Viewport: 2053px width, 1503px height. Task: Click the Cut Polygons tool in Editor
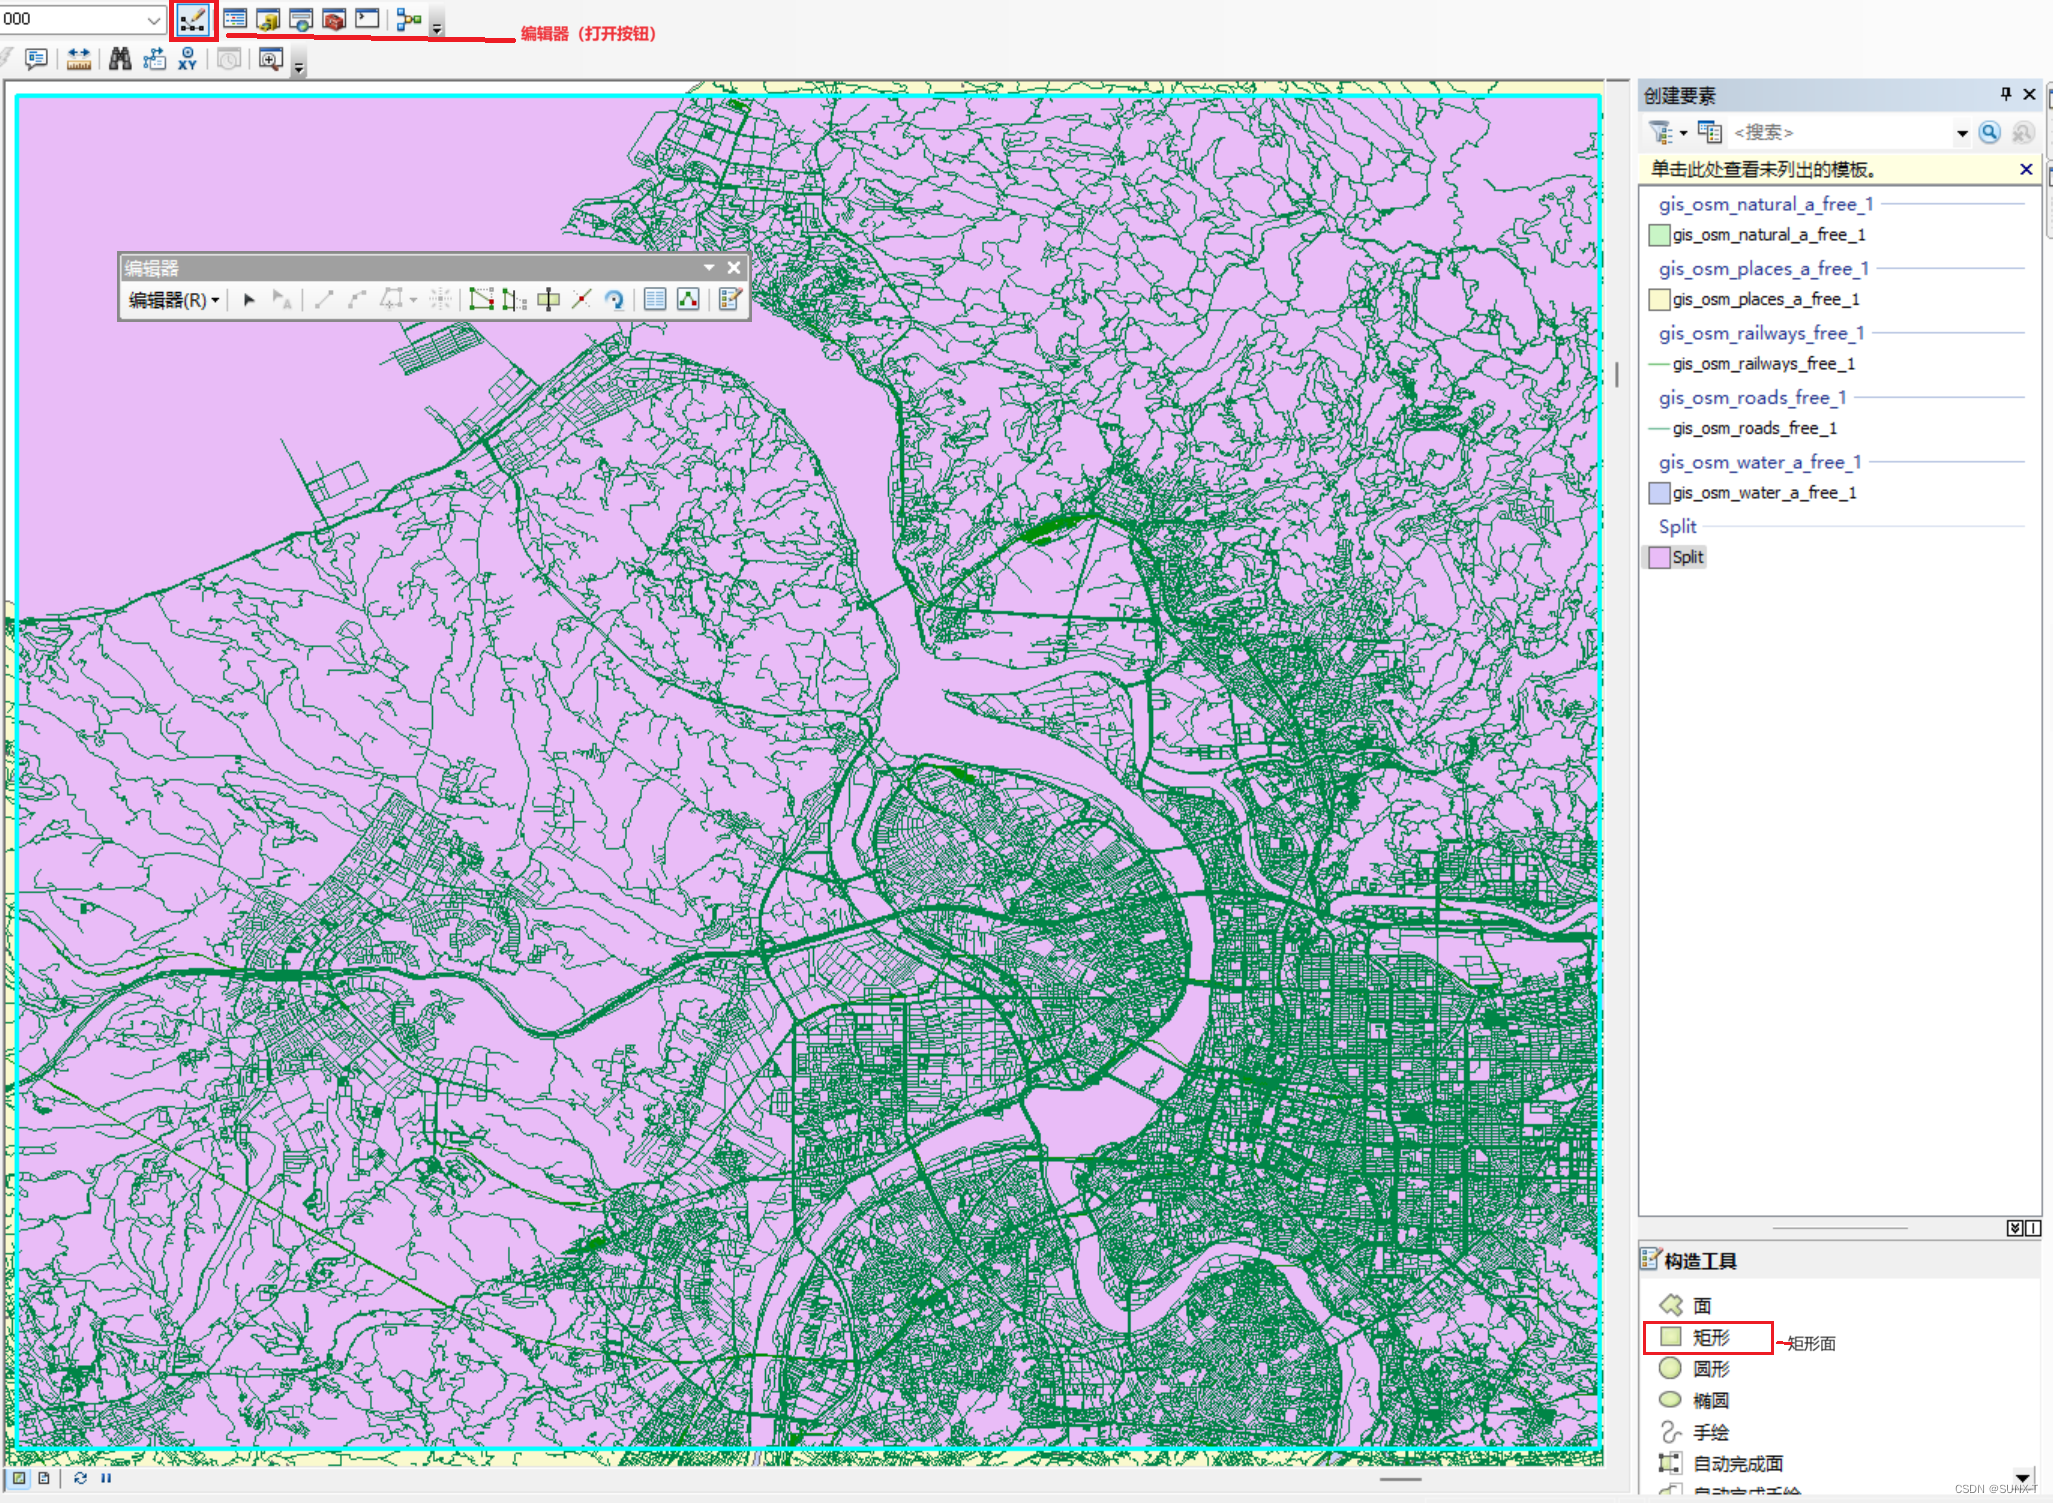point(549,299)
